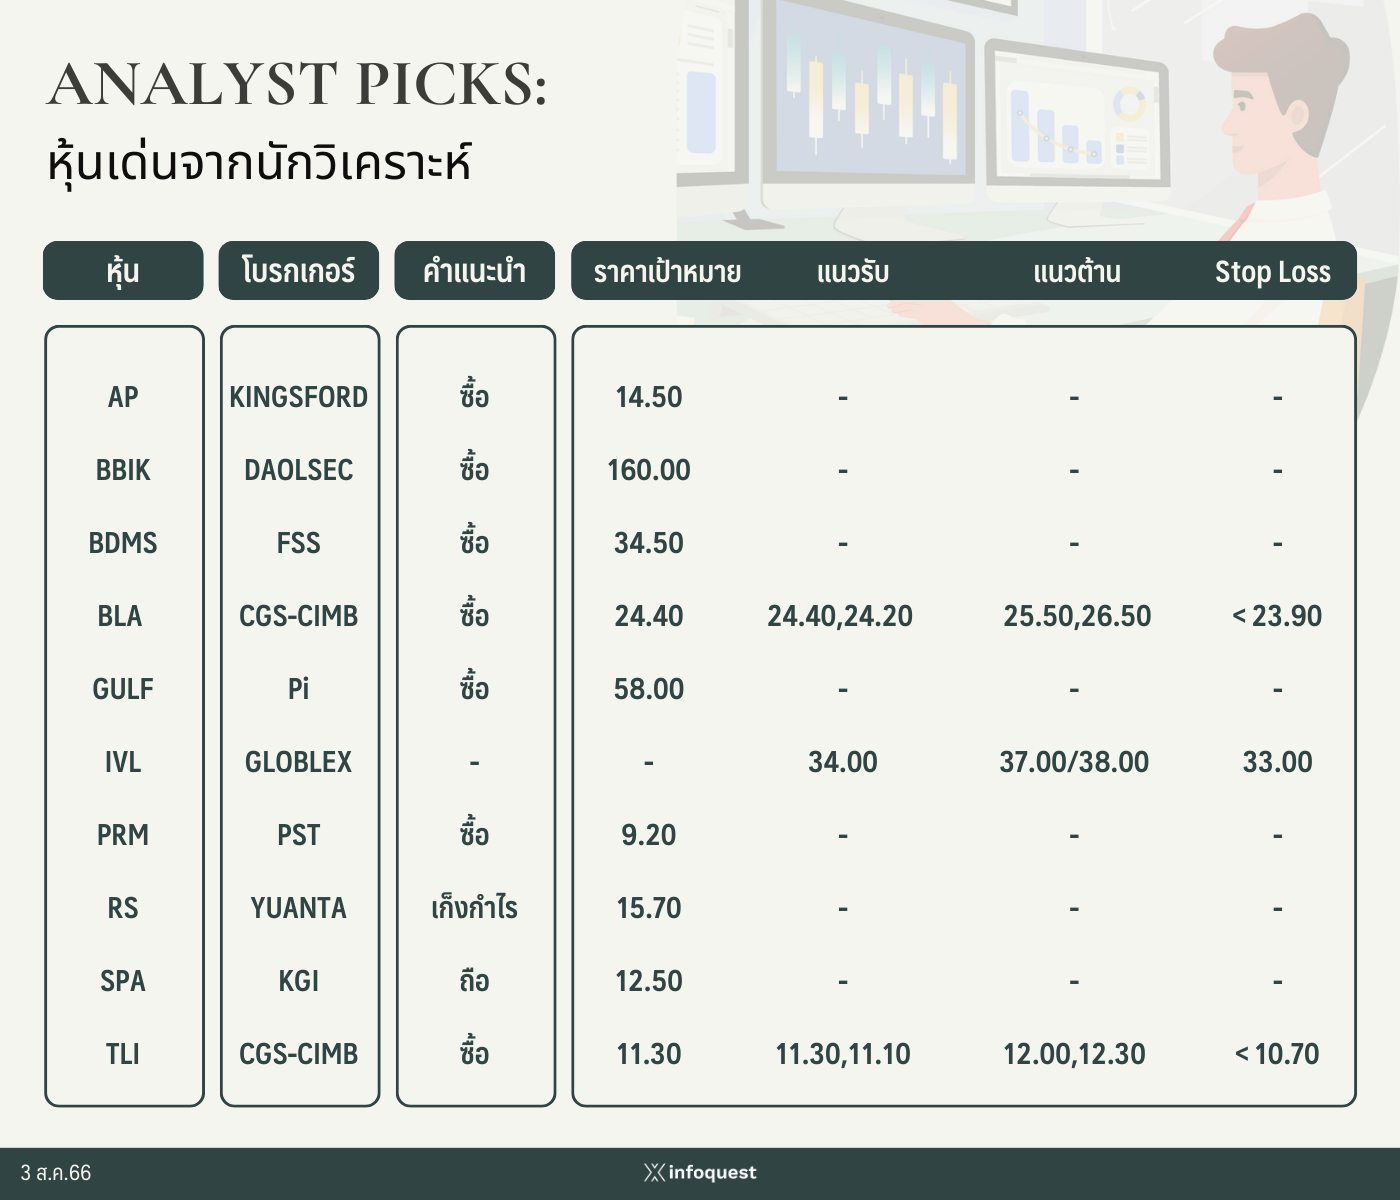
Task: Select the เก็งกำไร recommendation for RS
Action: click(475, 907)
